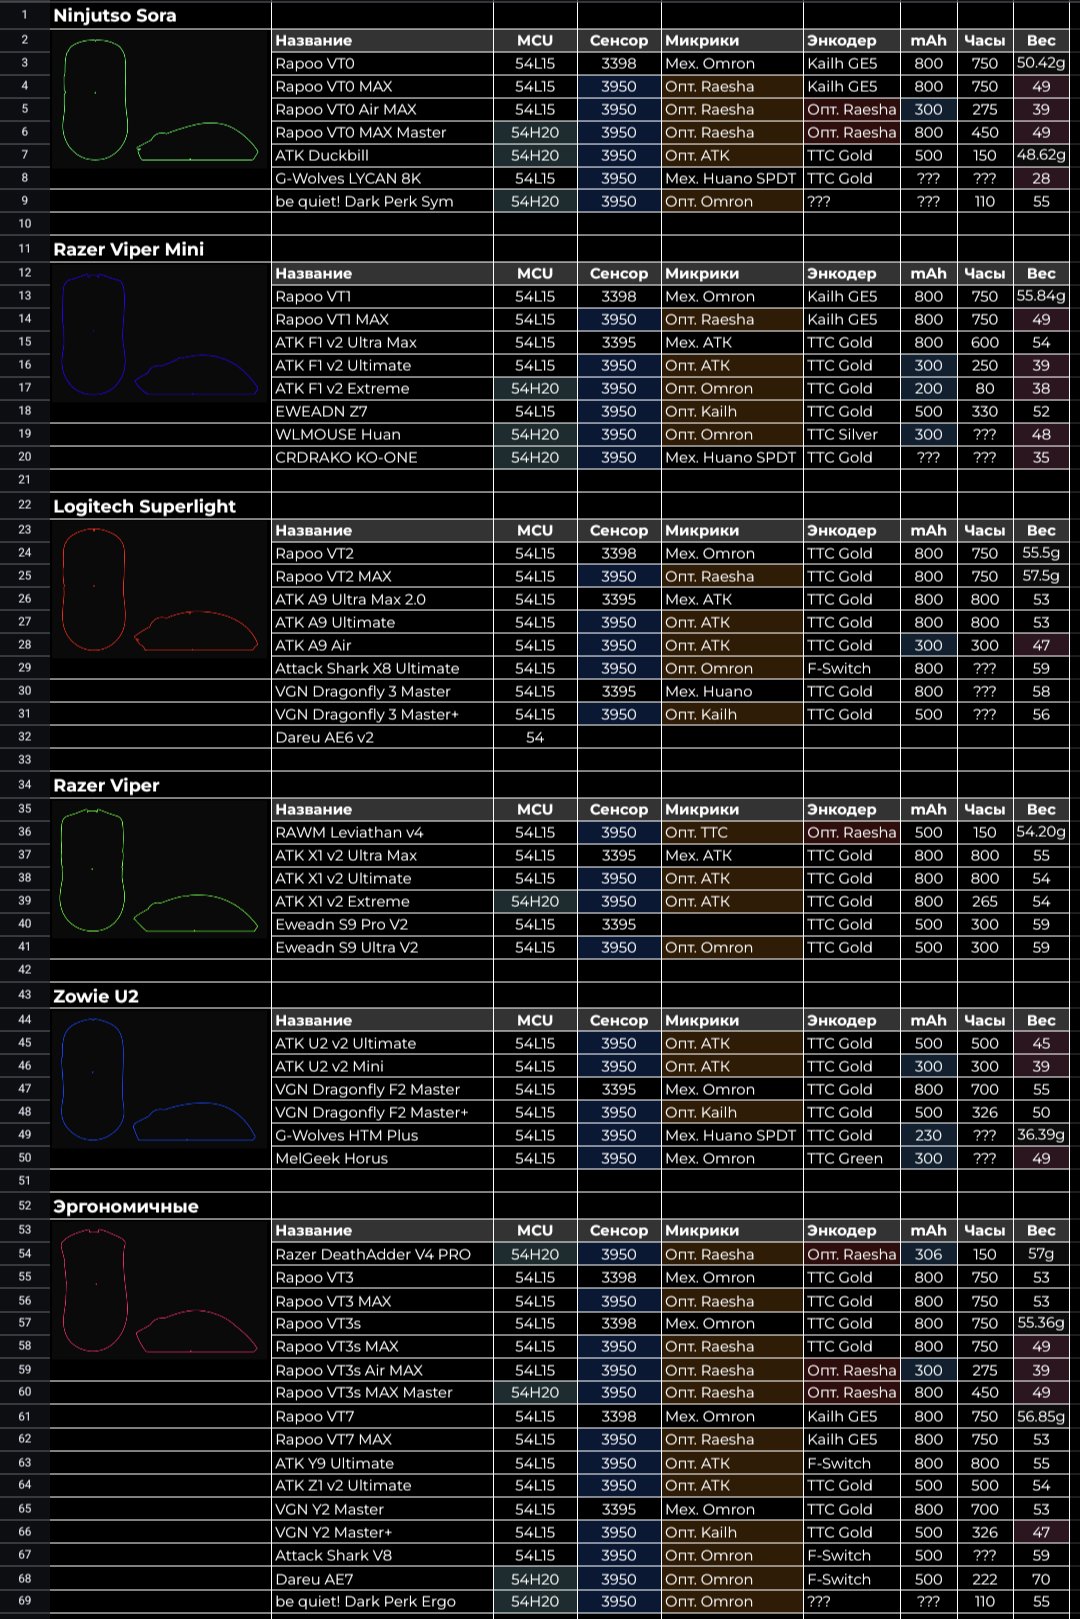The image size is (1080, 1619).
Task: Click the 'Razer DeathAdder V4 PRO' name cell
Action: click(x=383, y=1254)
